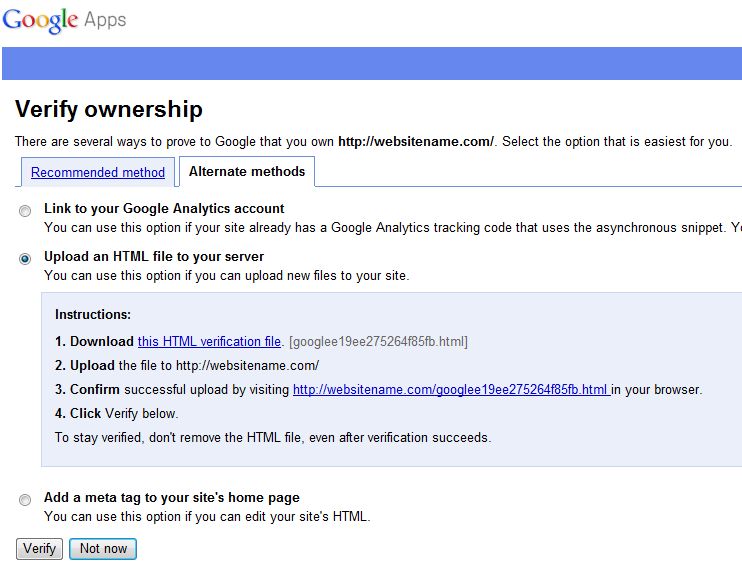The width and height of the screenshot is (742, 583).
Task: Click the Google Apps logo
Action: pos(64,20)
